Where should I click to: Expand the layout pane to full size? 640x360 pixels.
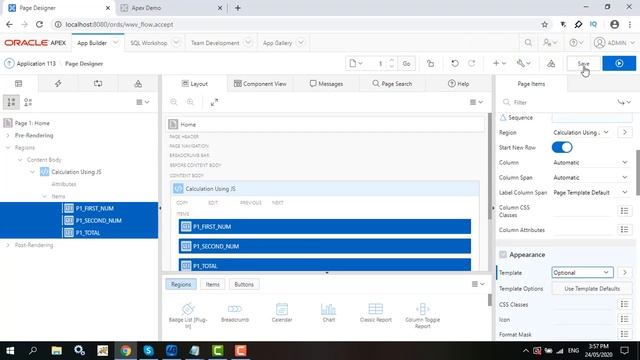pos(214,102)
